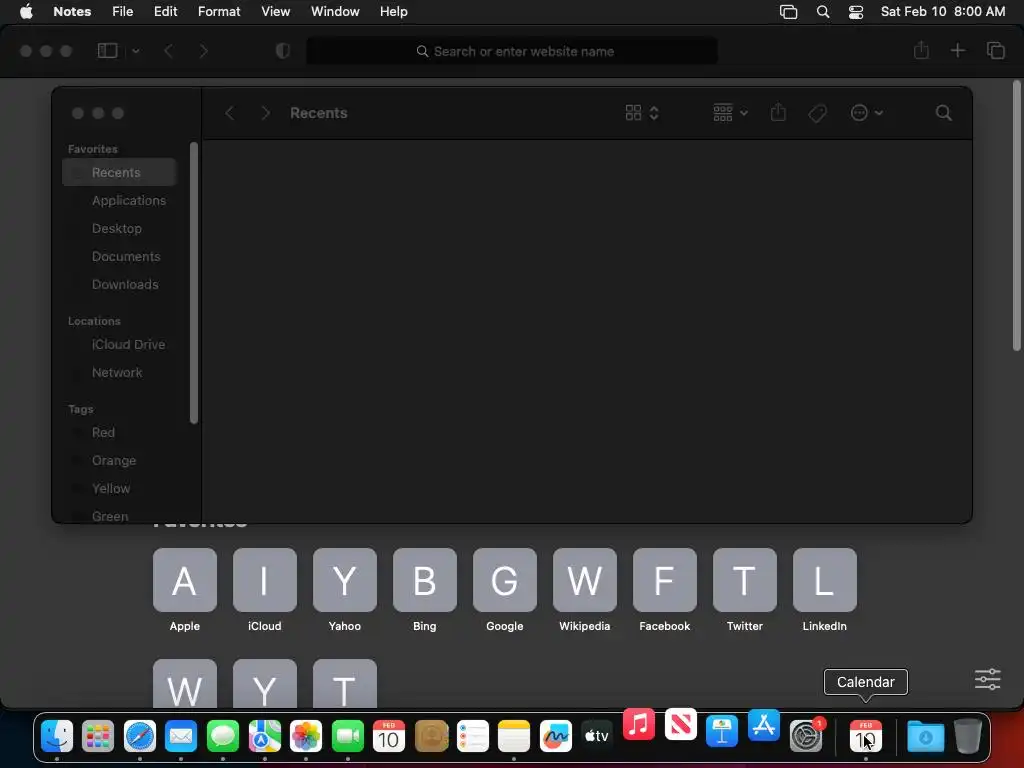Launch Freeform from the dock
This screenshot has height=768, width=1024.
click(556, 737)
